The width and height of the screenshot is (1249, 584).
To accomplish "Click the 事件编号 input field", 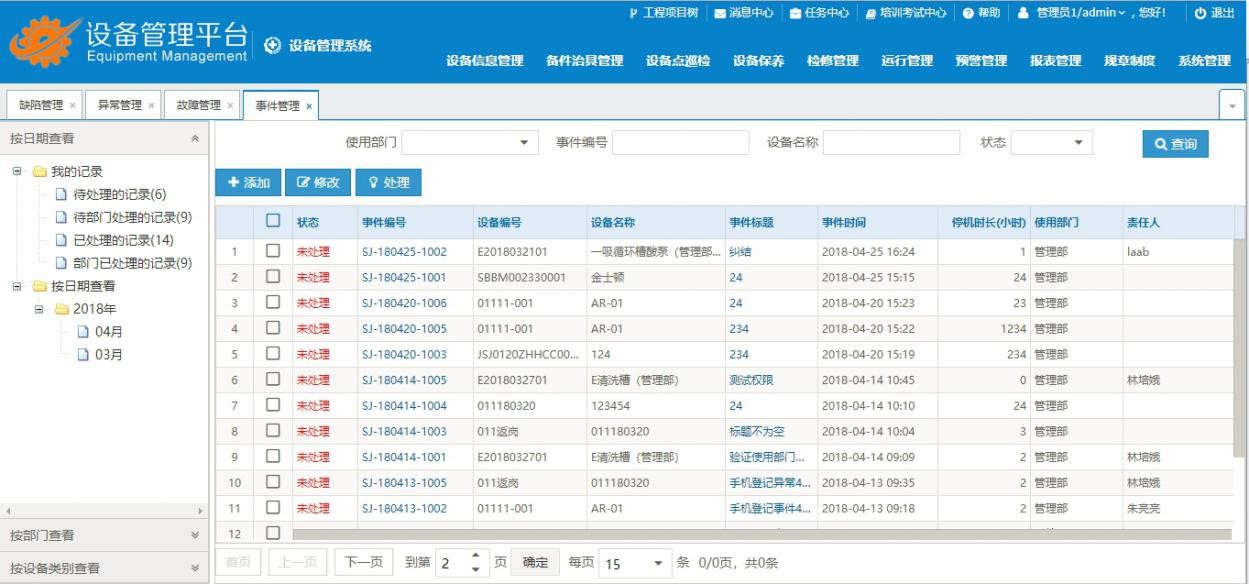I will [680, 144].
